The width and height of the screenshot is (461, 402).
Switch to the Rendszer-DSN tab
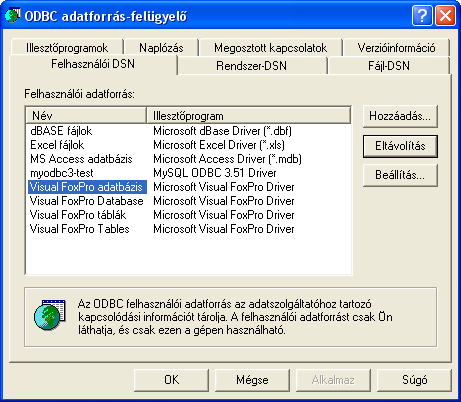(252, 66)
